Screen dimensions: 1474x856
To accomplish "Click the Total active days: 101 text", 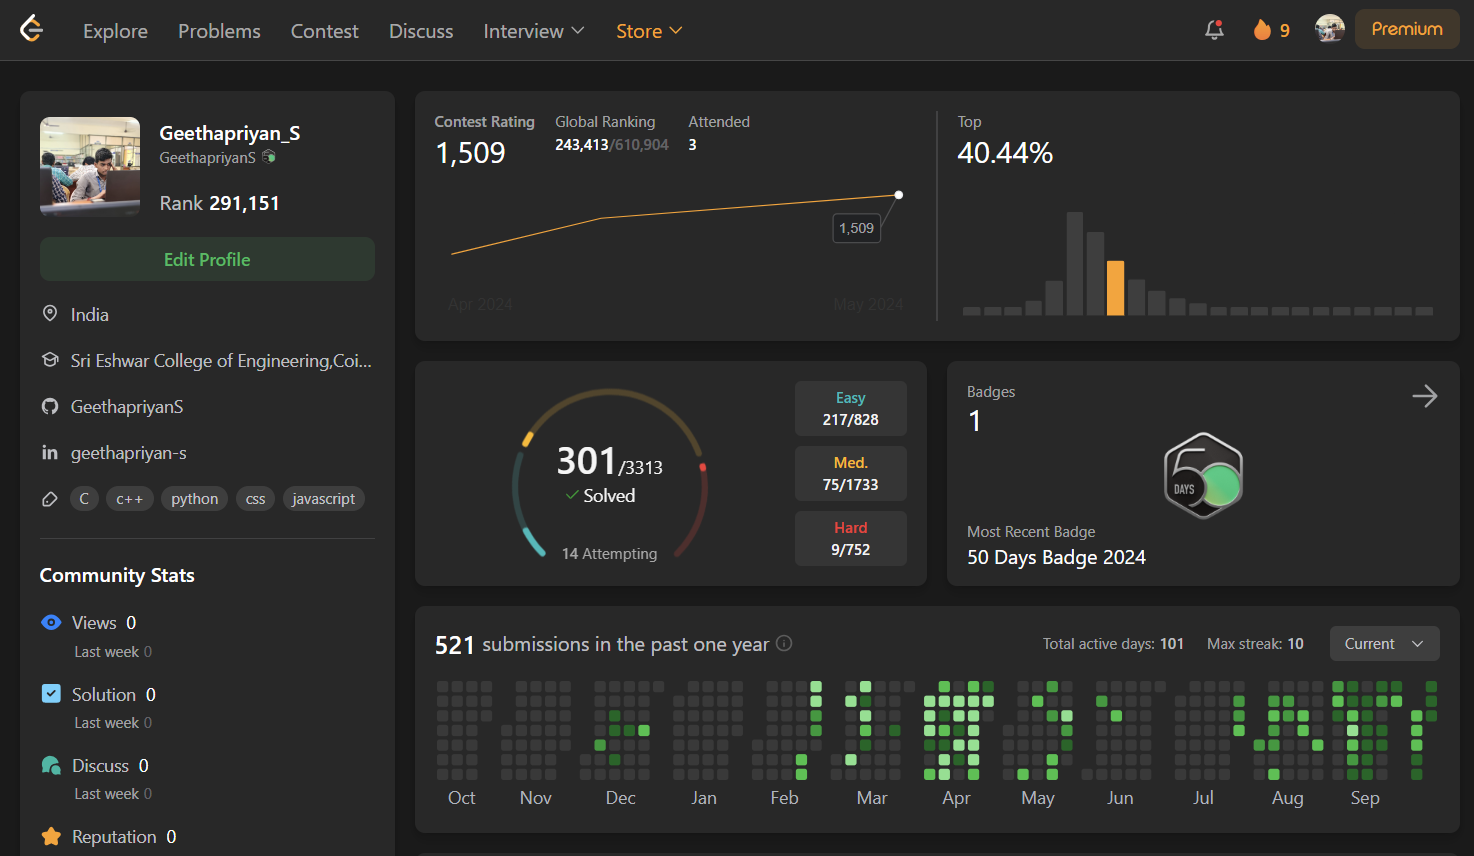I will (1113, 643).
